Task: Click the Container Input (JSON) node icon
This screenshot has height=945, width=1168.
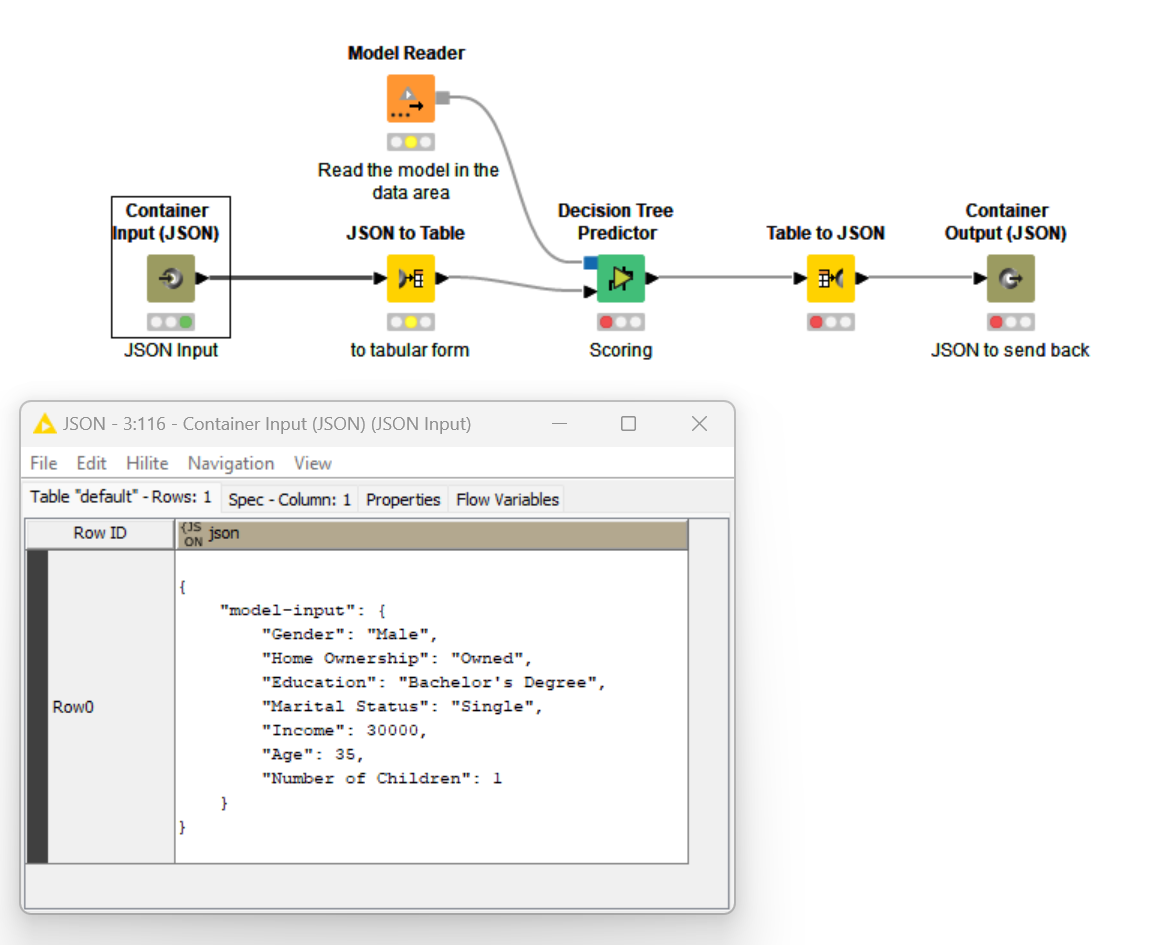Action: click(171, 279)
